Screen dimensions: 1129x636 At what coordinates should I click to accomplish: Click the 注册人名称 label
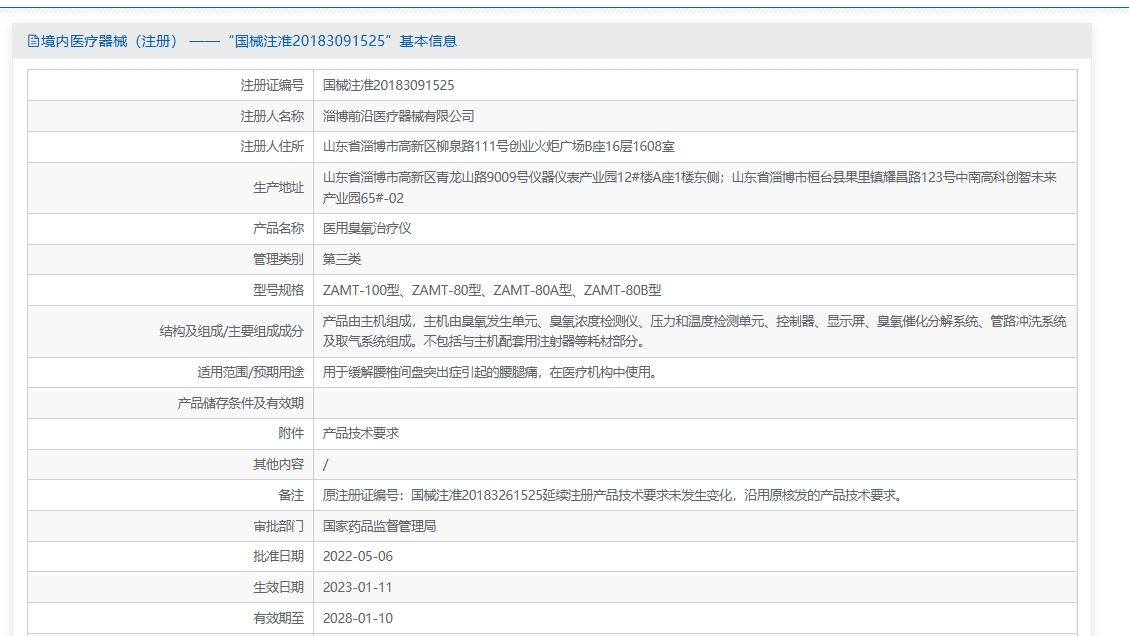pyautogui.click(x=272, y=116)
